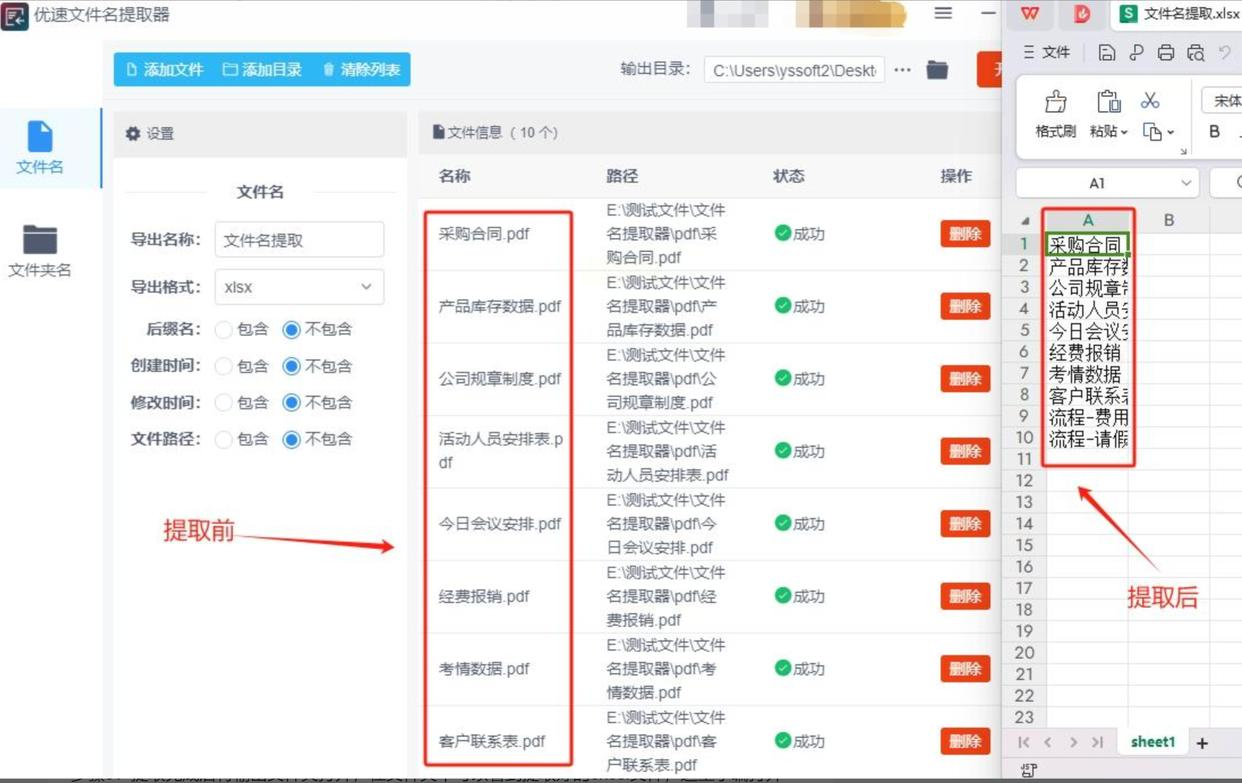Select column B header in spreadsheet
The width and height of the screenshot is (1242, 783).
(x=1169, y=220)
